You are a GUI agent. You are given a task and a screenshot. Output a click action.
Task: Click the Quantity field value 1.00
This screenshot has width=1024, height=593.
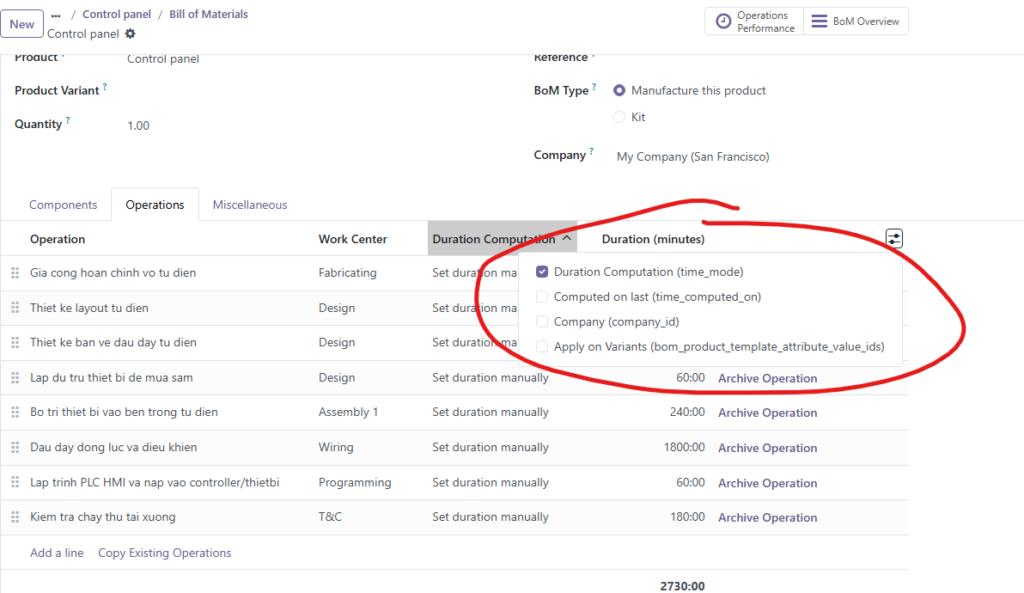(x=138, y=126)
